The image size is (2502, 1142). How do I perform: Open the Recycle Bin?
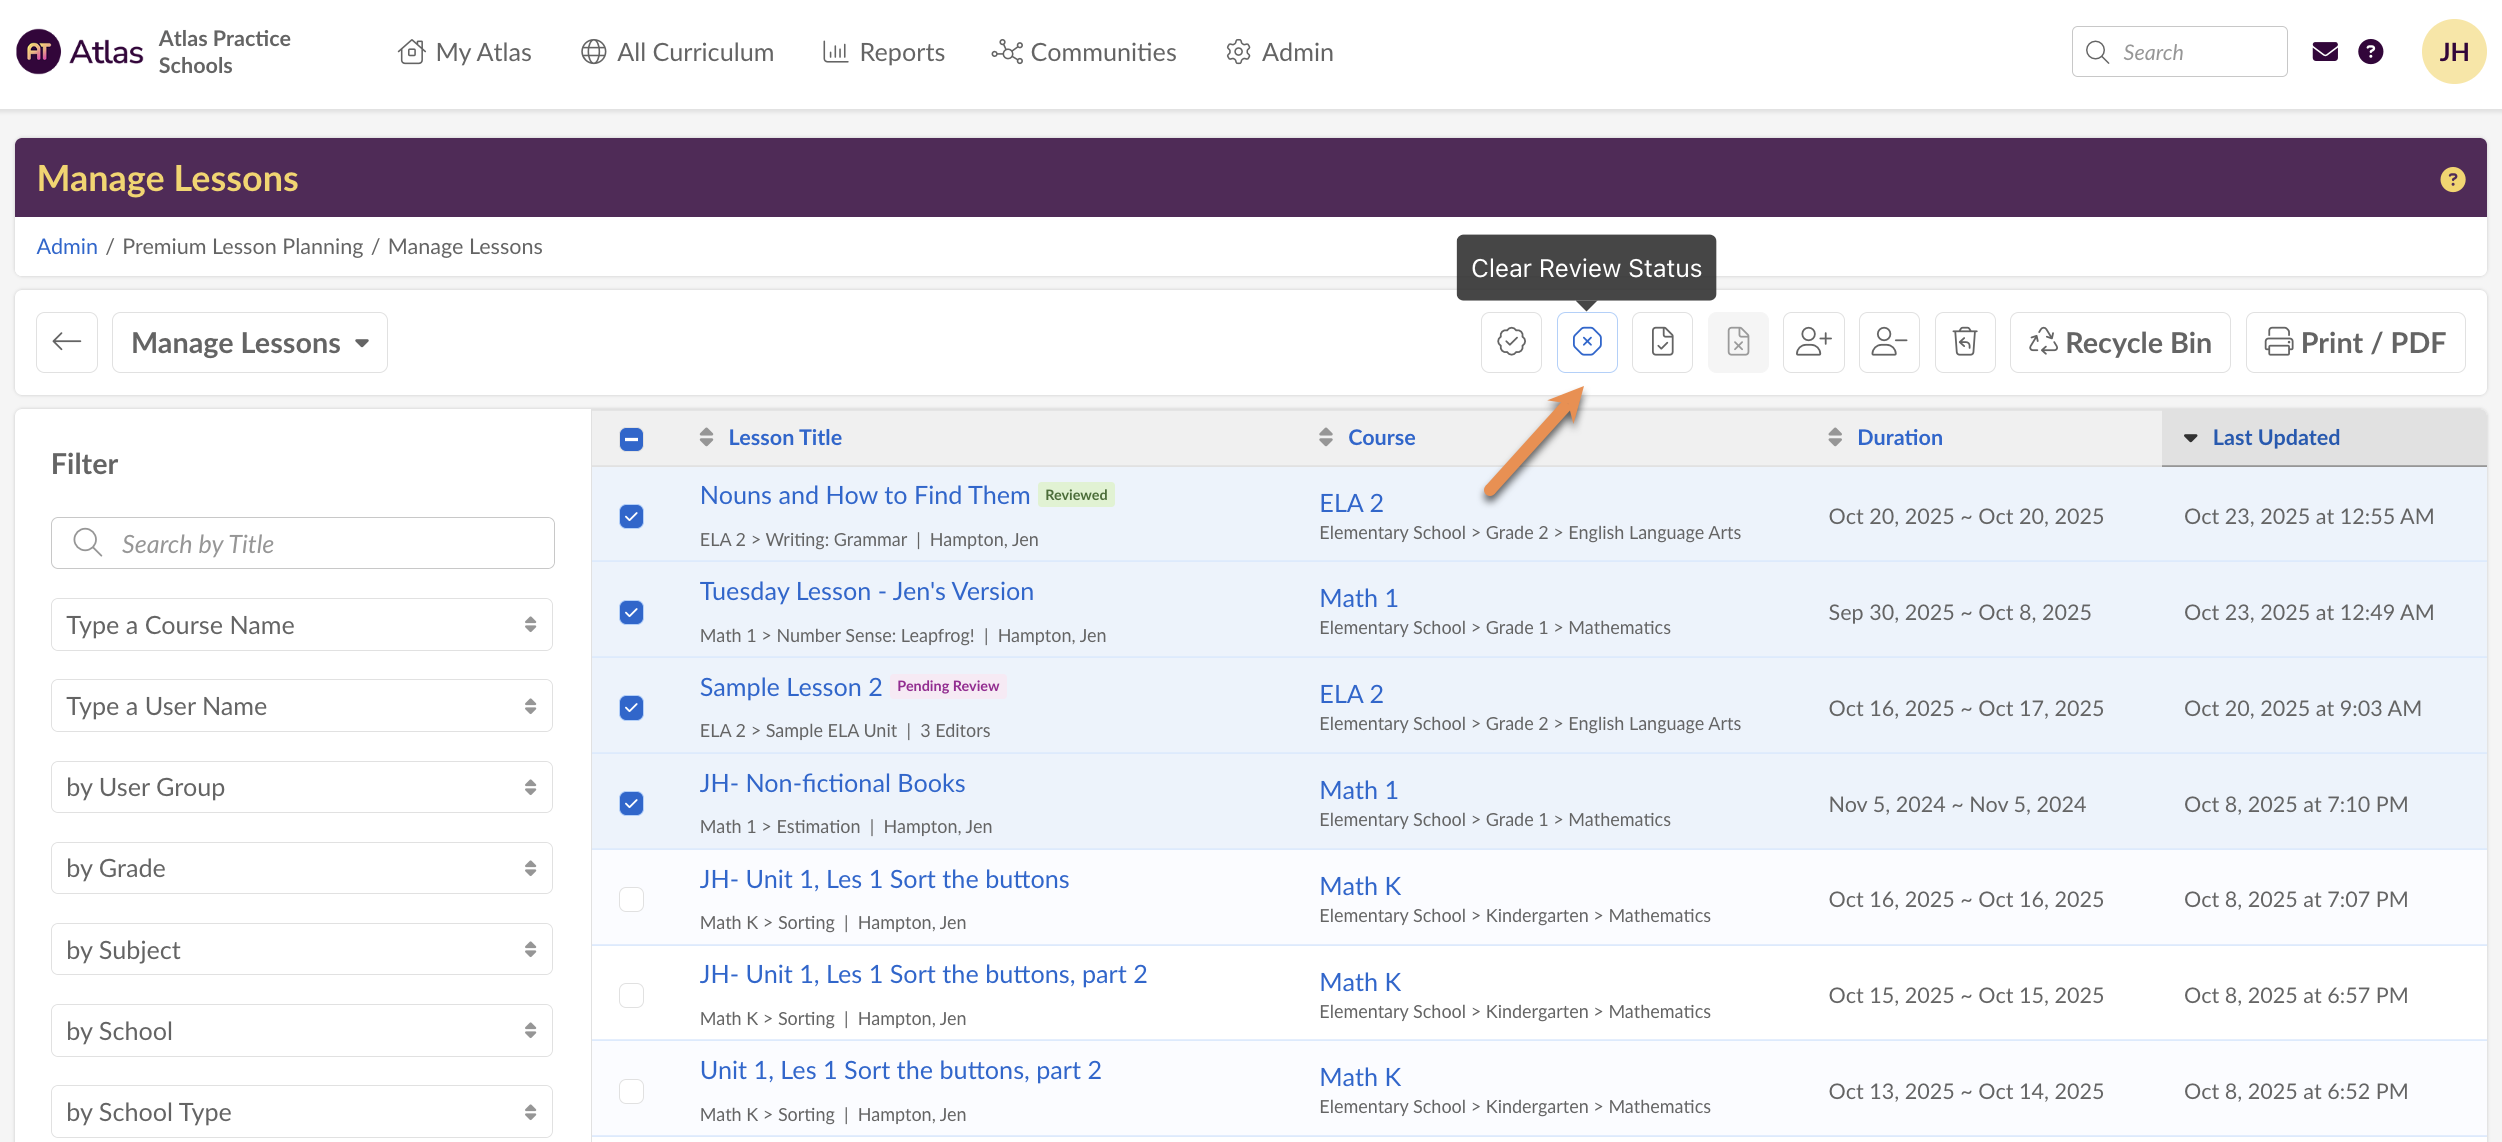[2120, 342]
